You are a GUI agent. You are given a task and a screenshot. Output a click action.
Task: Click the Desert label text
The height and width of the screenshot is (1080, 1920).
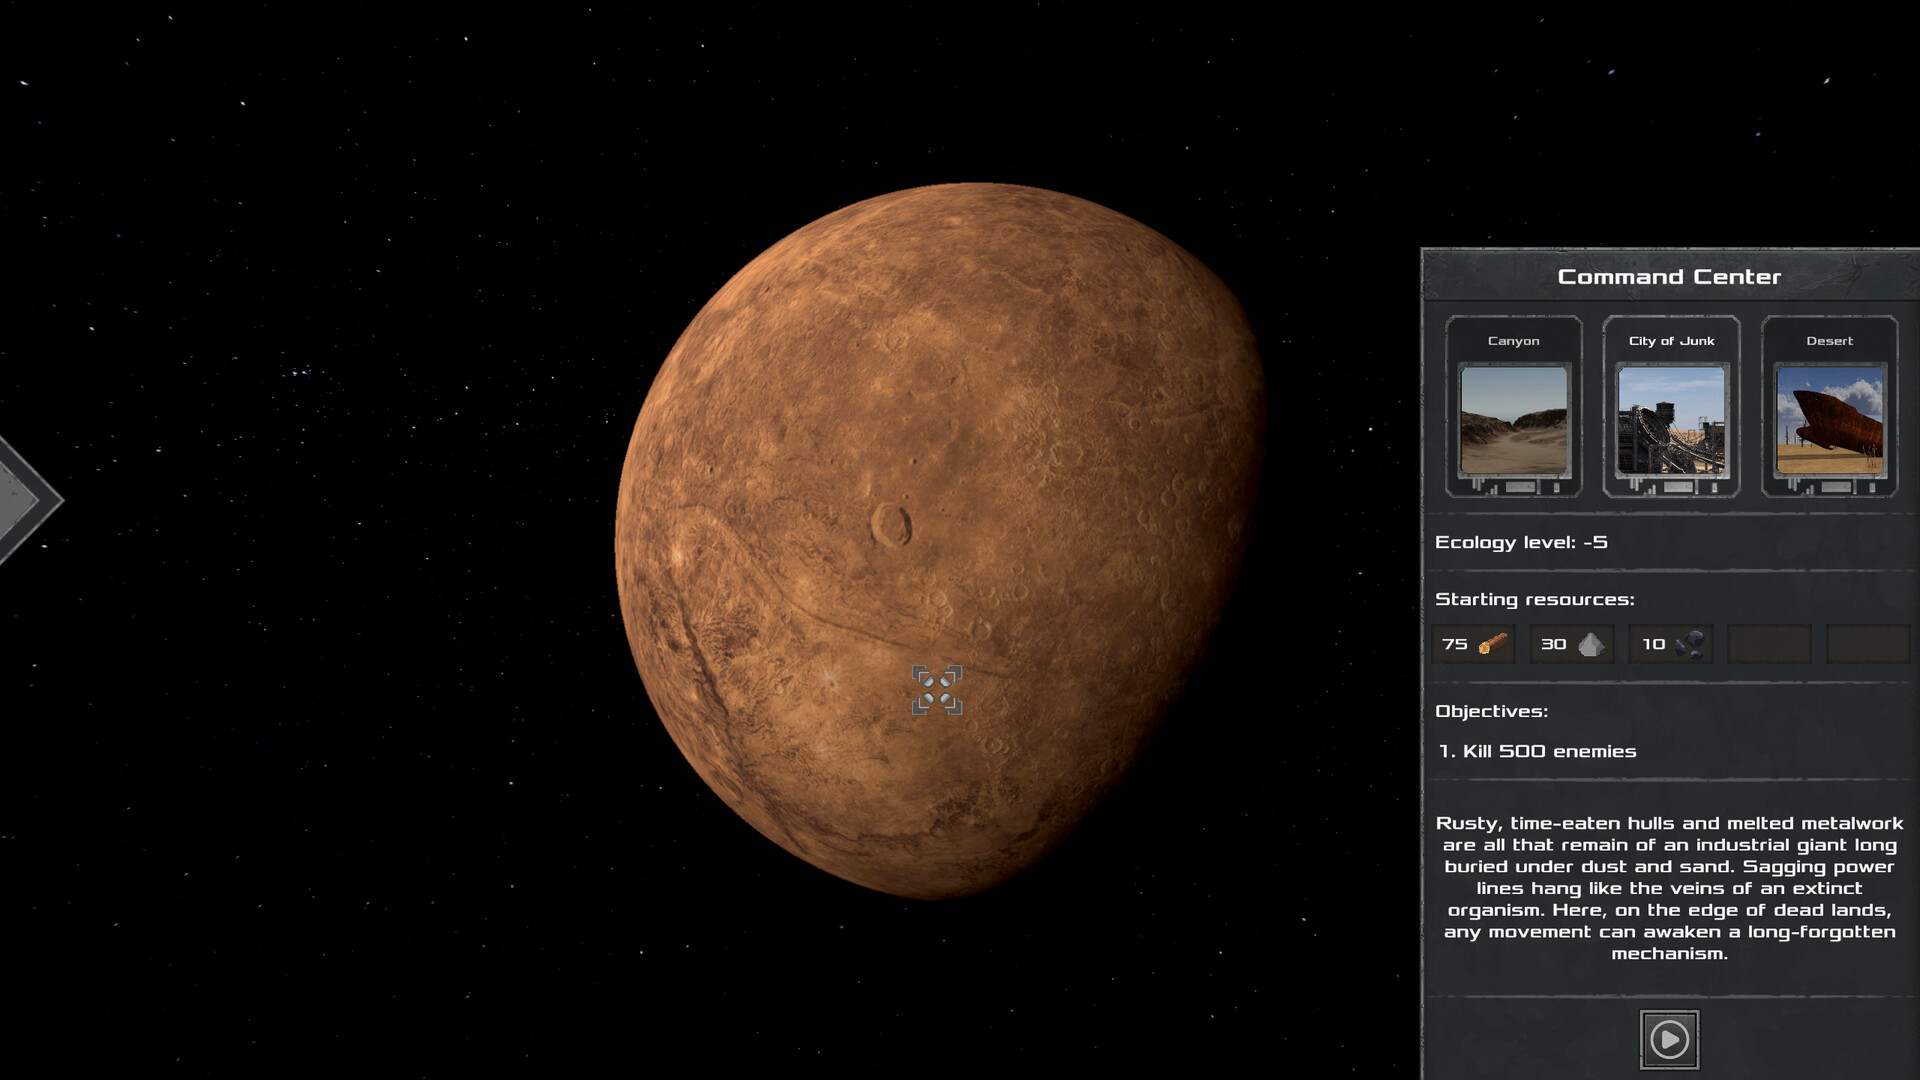(x=1829, y=341)
